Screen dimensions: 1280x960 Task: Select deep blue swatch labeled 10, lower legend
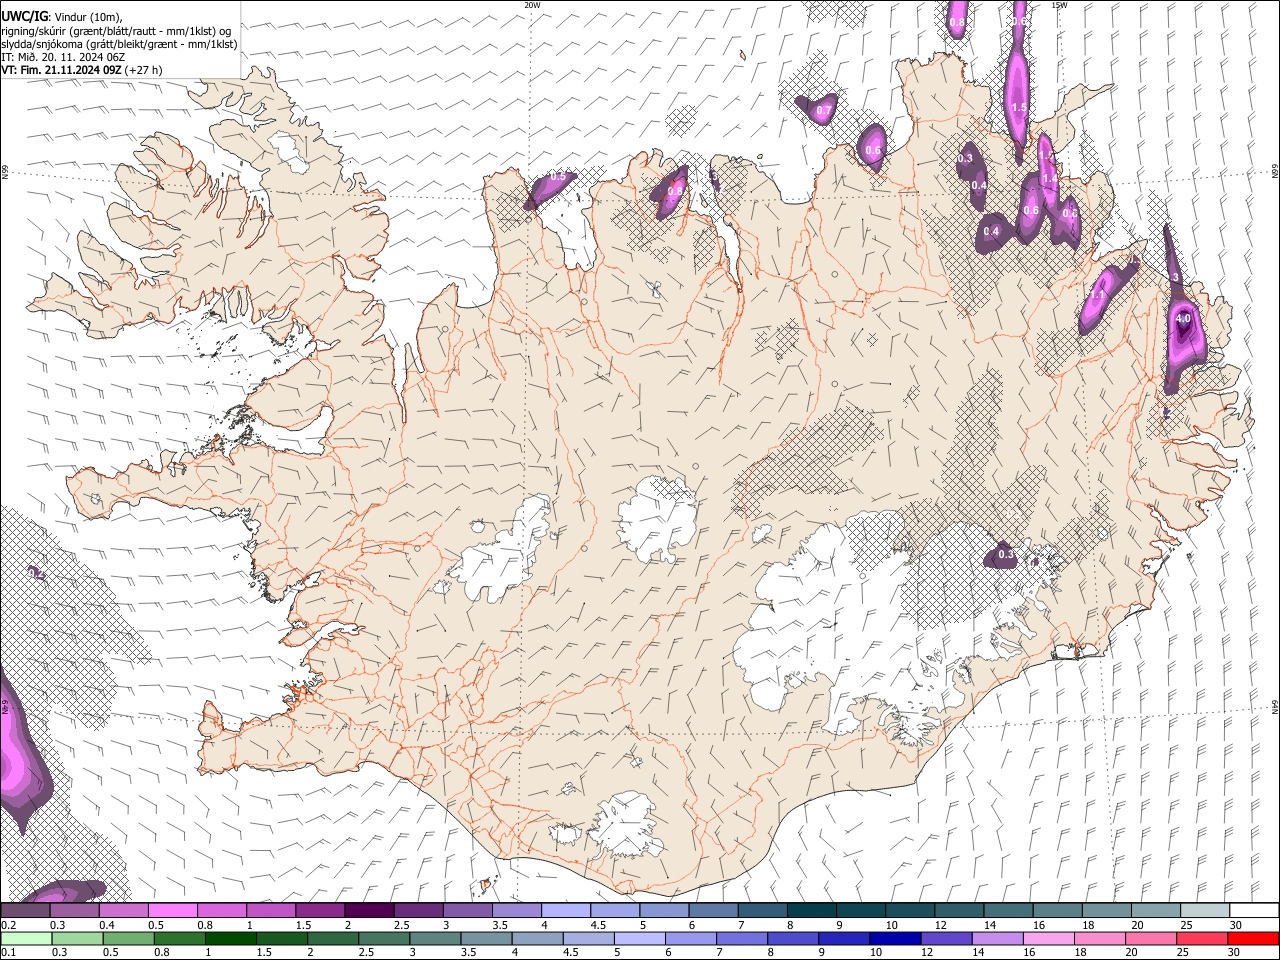pos(893,939)
